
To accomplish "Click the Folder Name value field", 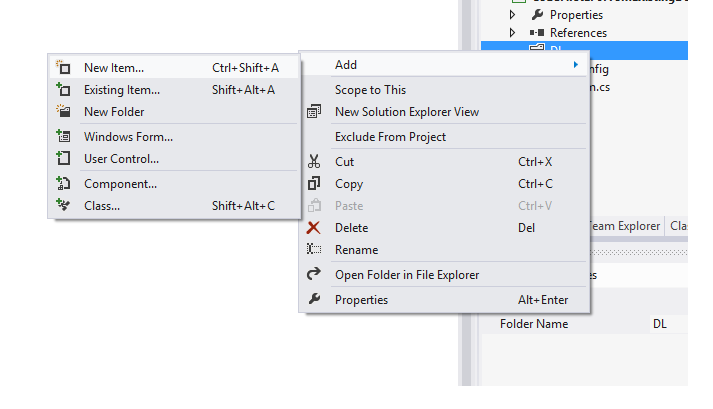I will tap(667, 324).
